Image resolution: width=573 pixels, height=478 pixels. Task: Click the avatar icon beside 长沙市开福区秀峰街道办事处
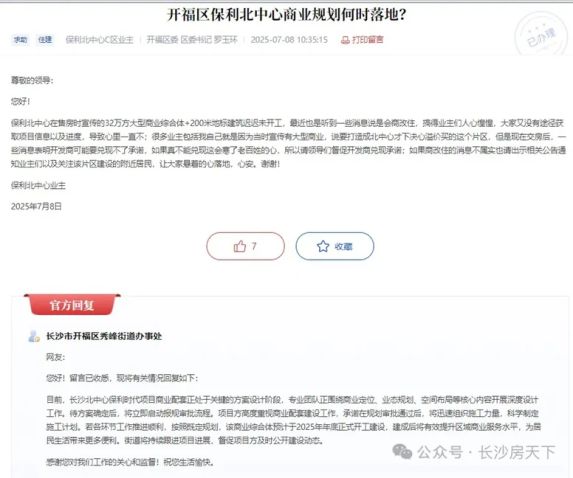(34, 336)
